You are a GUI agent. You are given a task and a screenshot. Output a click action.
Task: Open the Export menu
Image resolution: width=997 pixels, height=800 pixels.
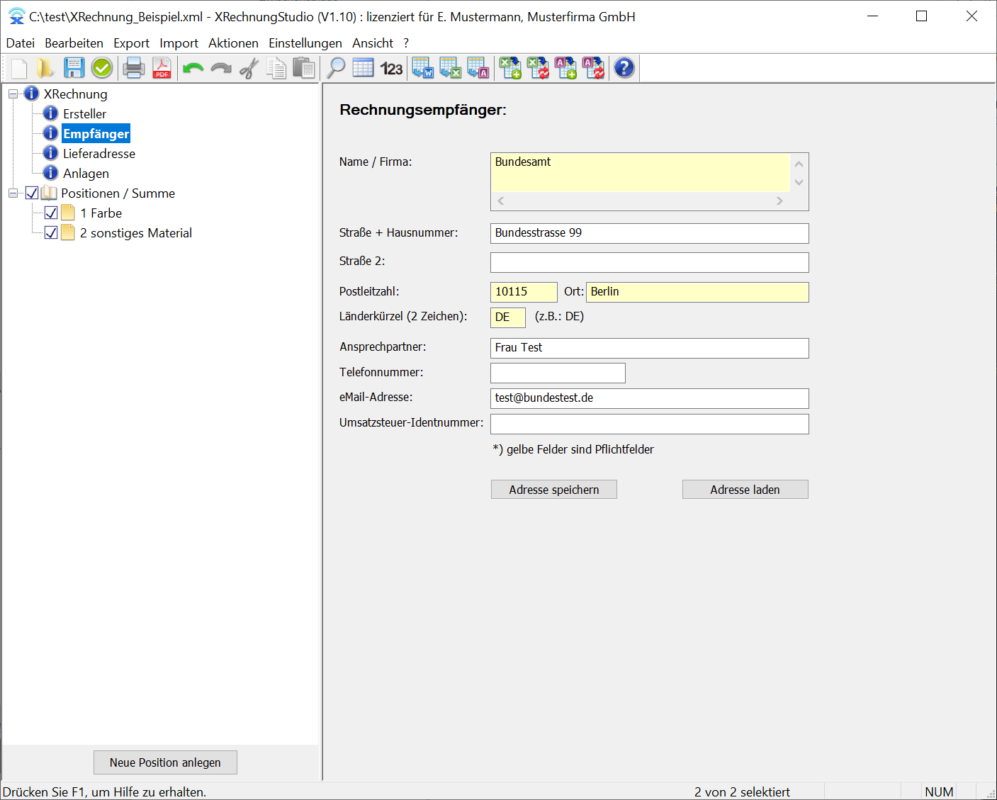132,43
